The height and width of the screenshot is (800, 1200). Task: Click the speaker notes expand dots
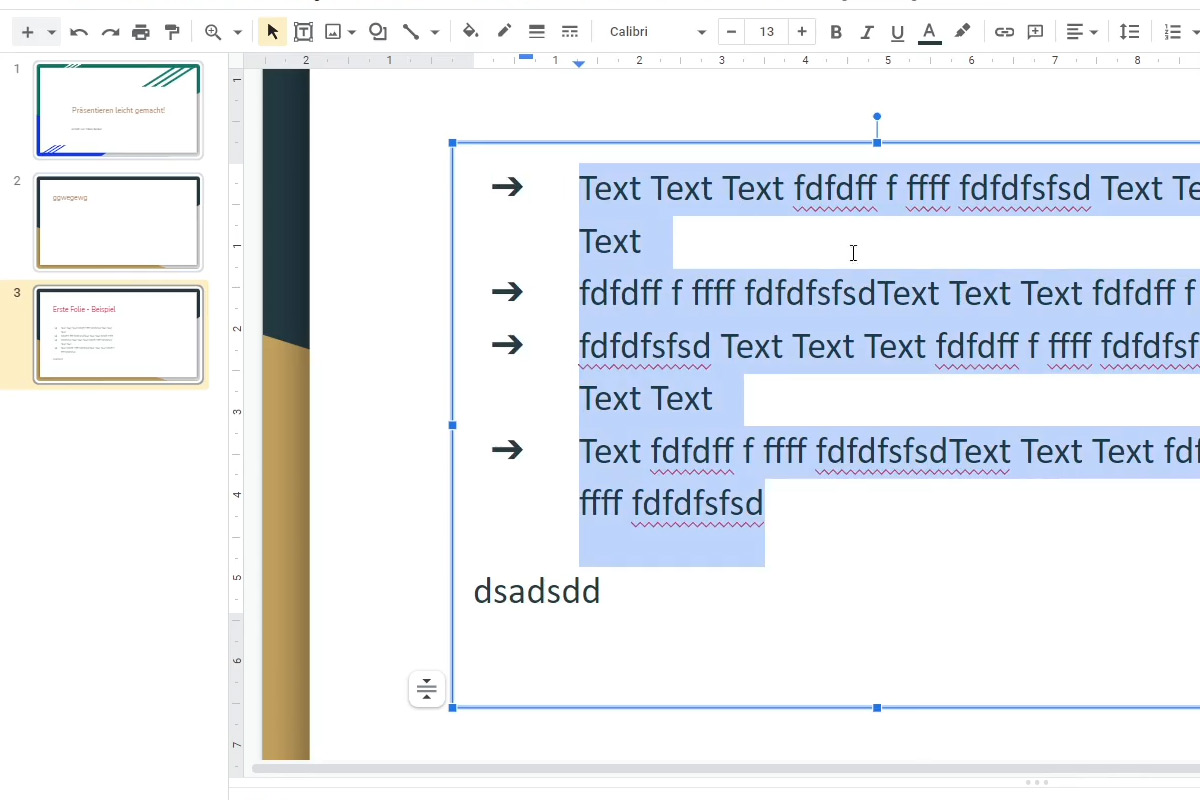[x=1037, y=782]
